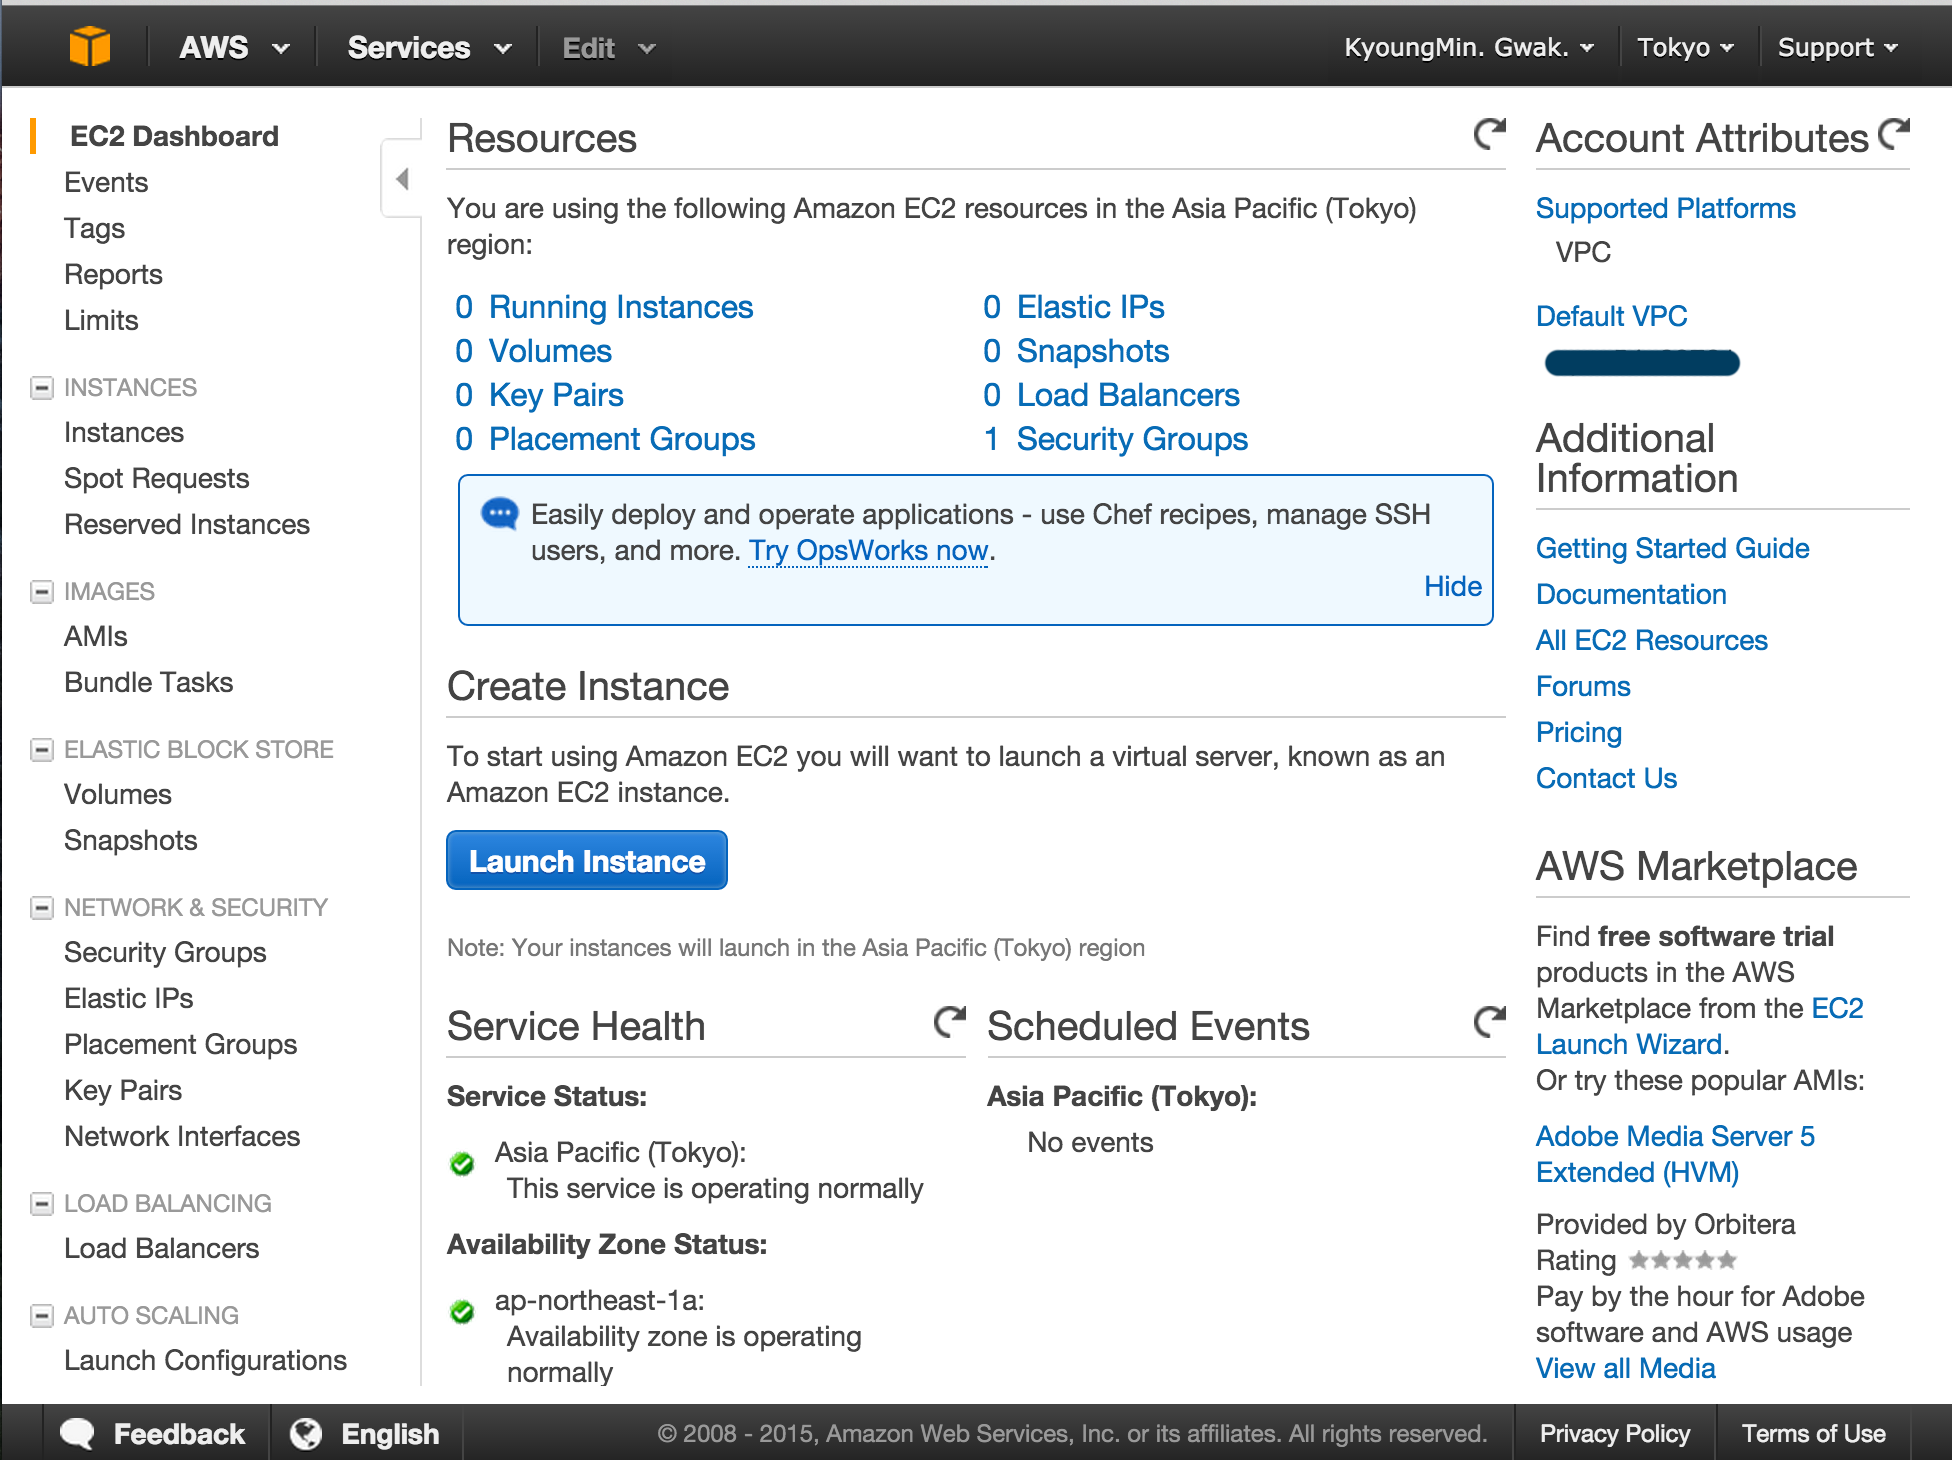The height and width of the screenshot is (1460, 1952).
Task: Collapse the LOAD BALANCING section
Action: click(41, 1203)
